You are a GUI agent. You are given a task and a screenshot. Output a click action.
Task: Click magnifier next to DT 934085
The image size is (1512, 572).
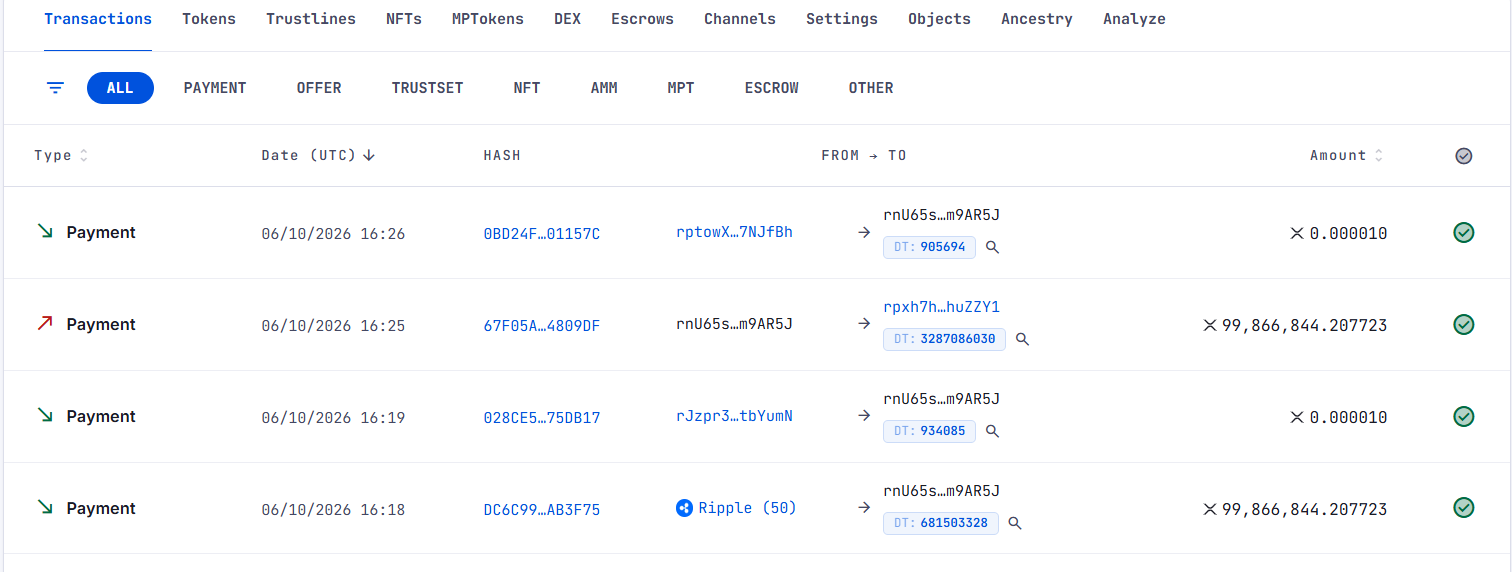tap(992, 431)
